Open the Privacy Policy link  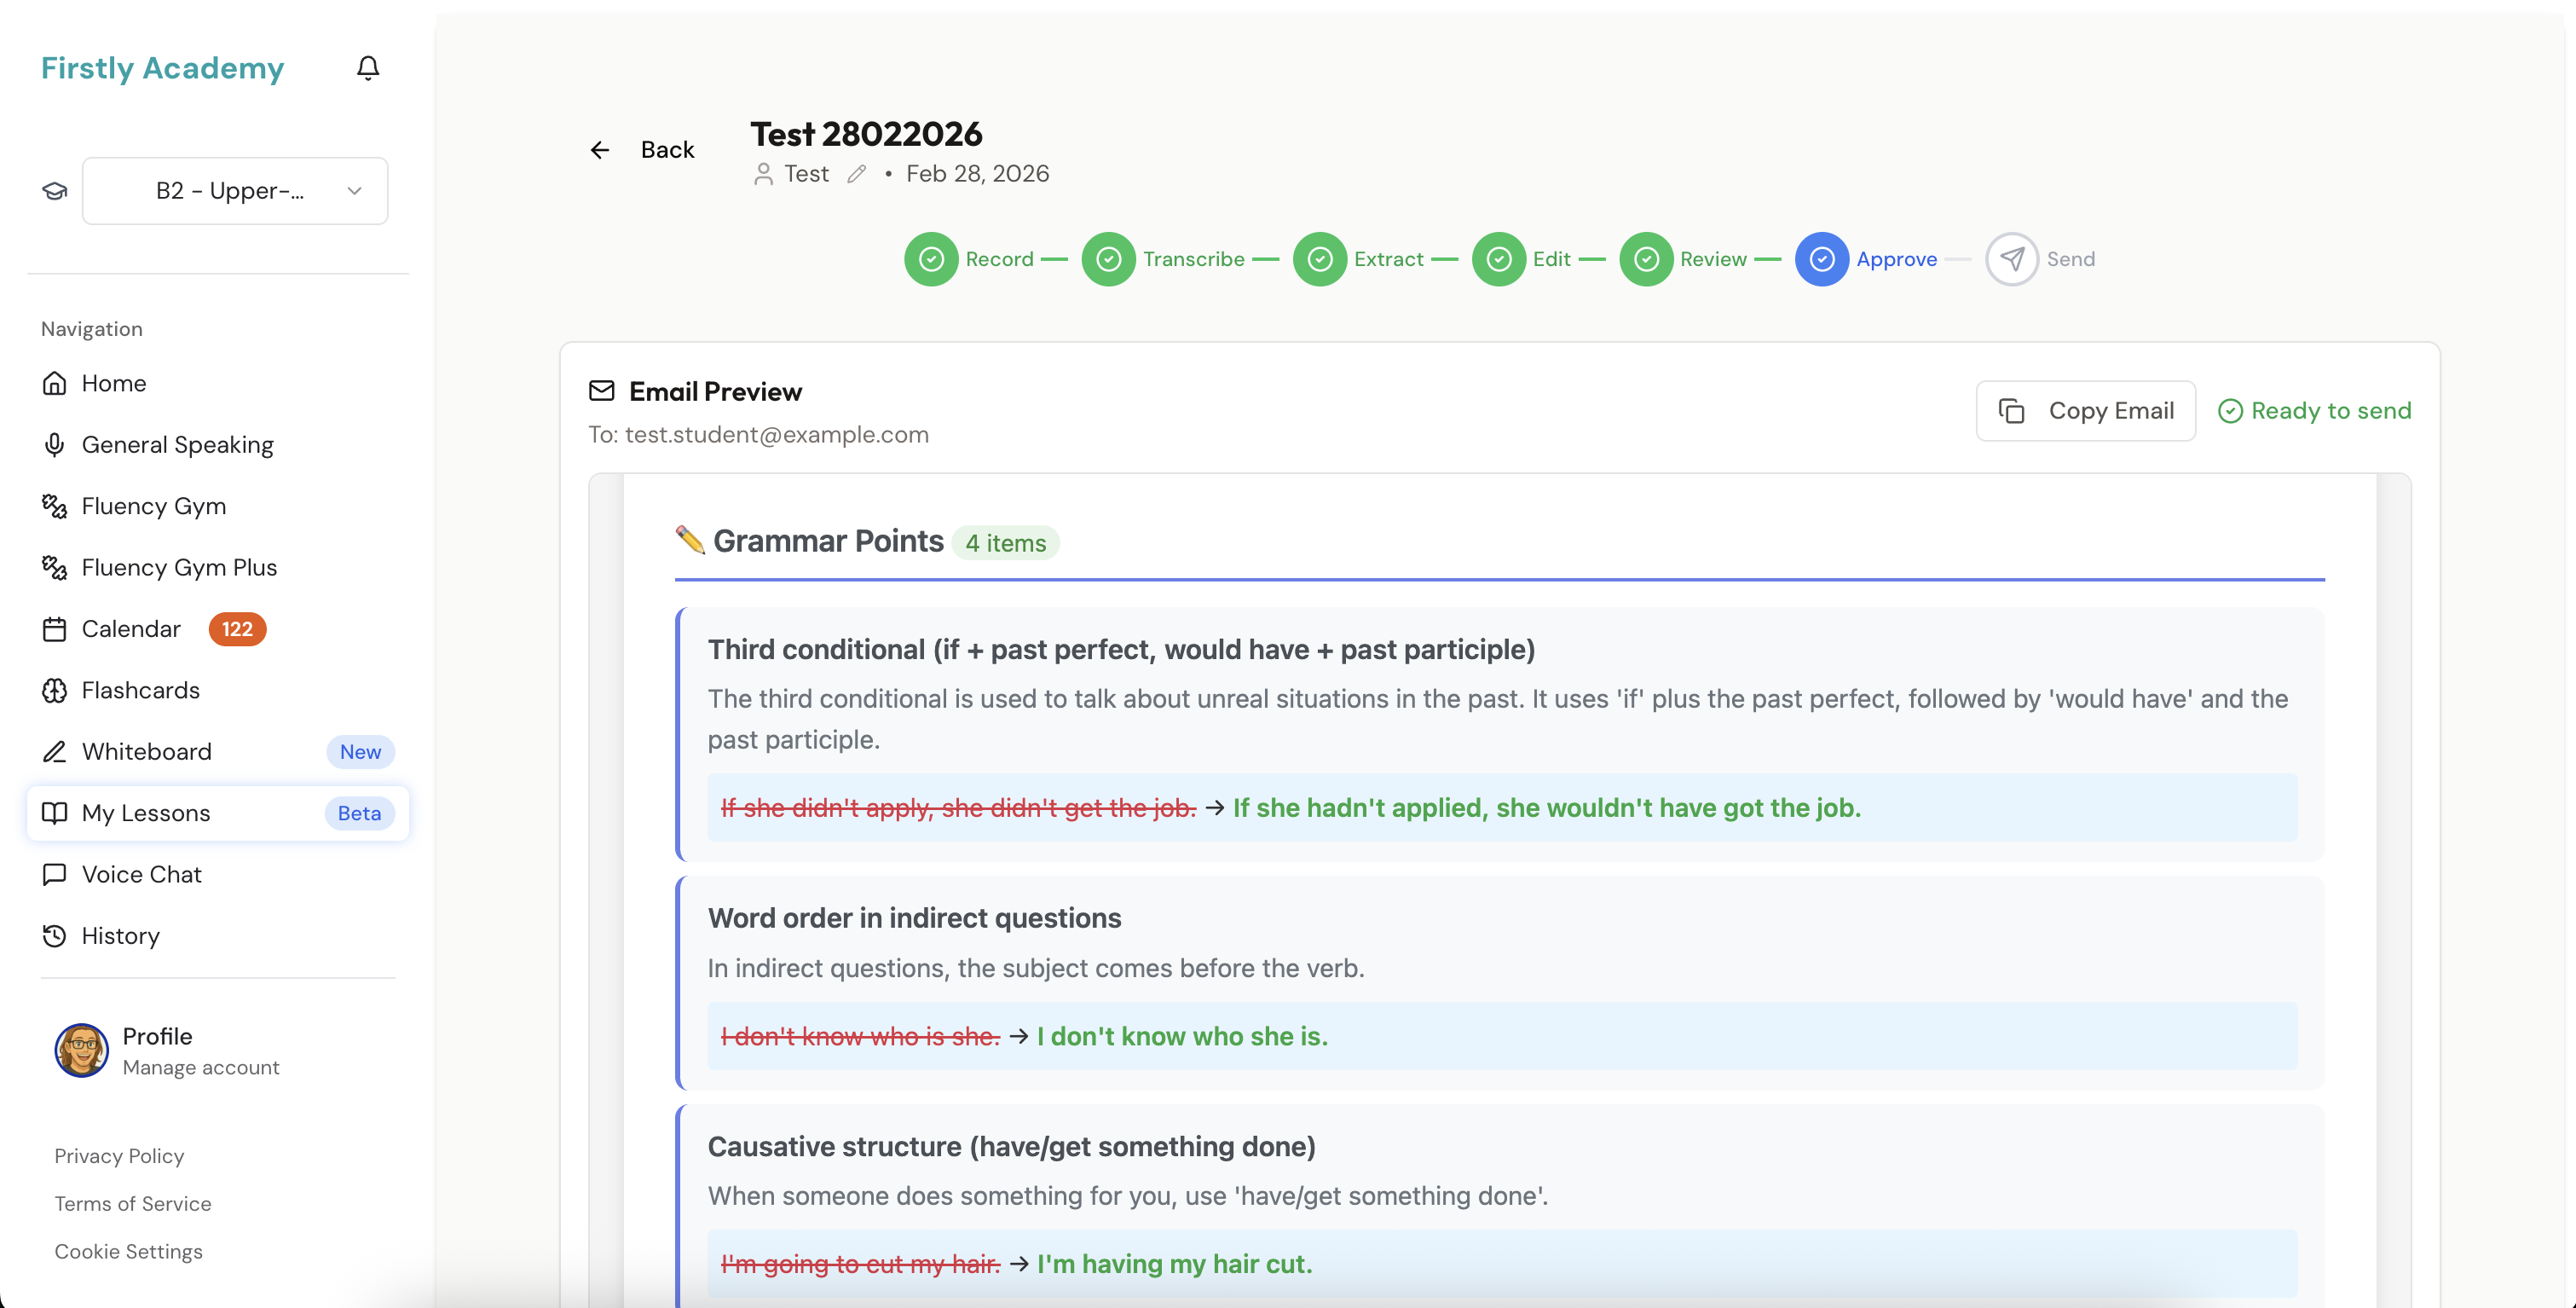point(119,1155)
